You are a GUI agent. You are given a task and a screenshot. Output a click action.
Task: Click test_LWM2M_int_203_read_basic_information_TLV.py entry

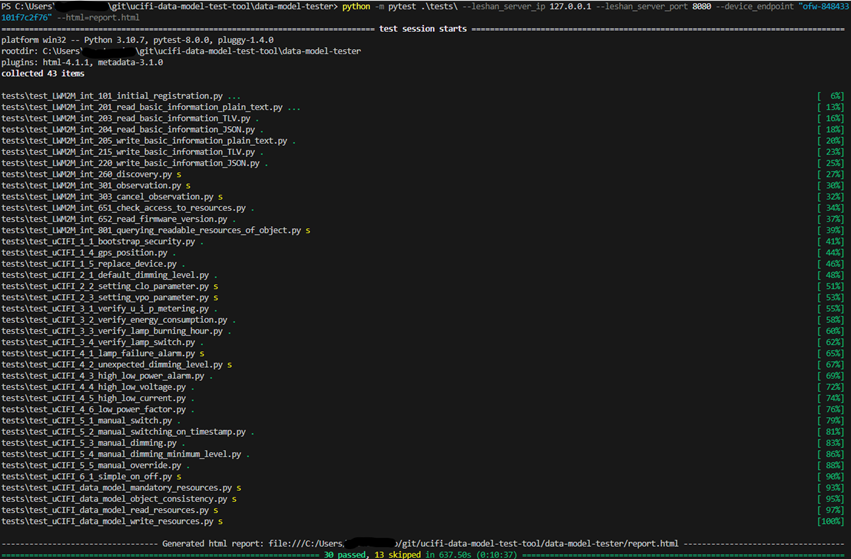(126, 118)
